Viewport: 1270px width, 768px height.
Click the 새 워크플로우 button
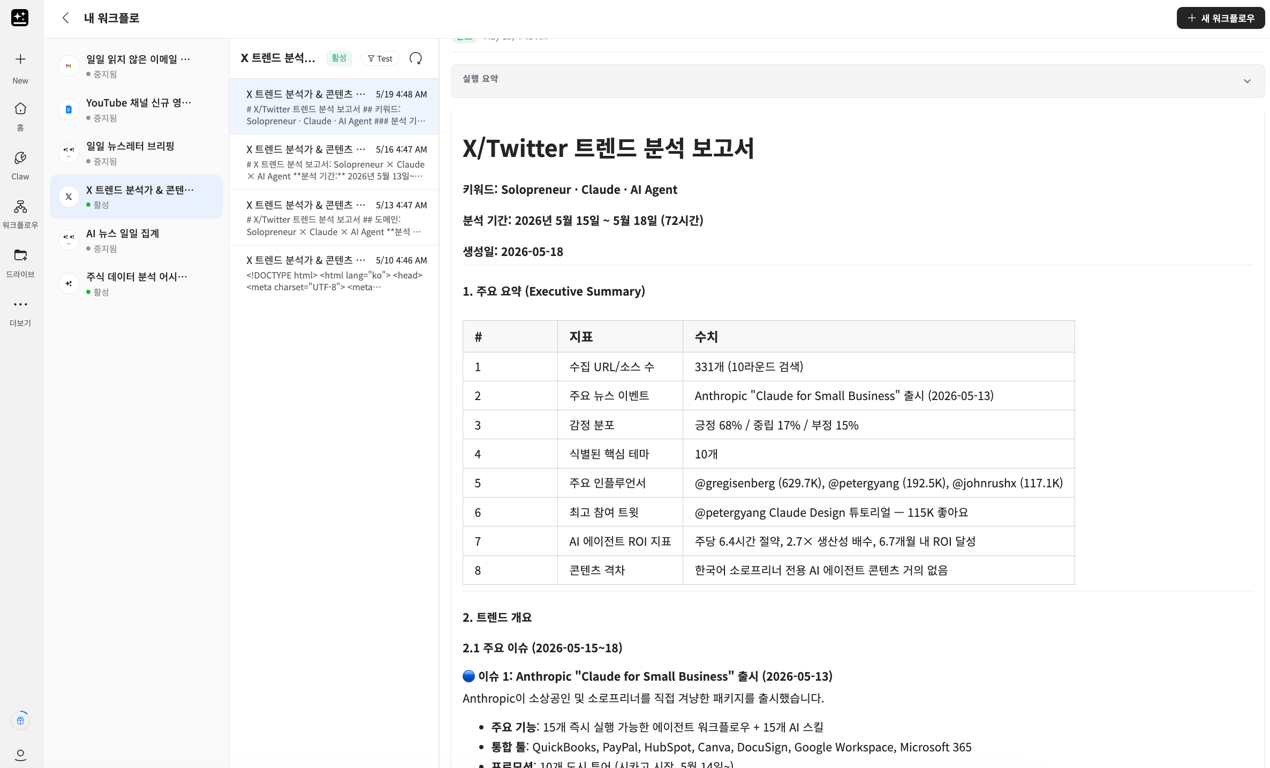click(1220, 18)
